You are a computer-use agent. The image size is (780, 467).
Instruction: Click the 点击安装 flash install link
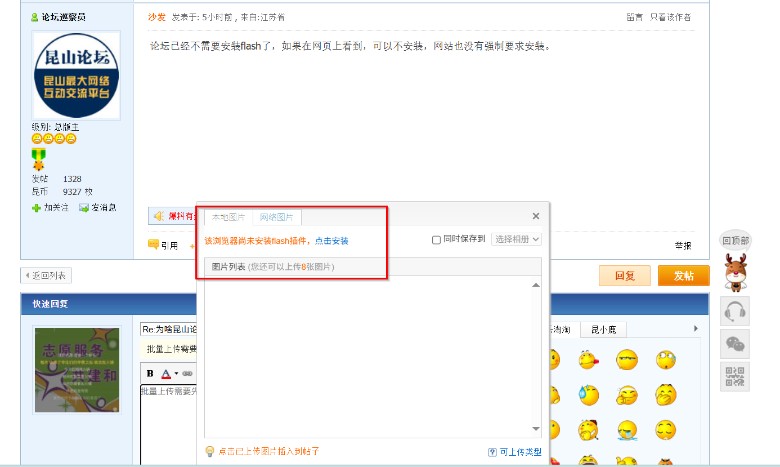331,241
